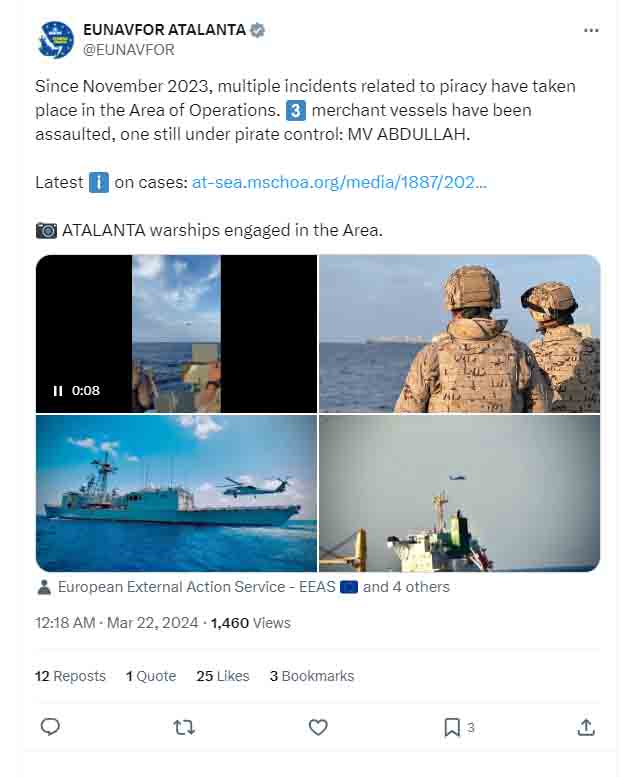The height and width of the screenshot is (777, 636).
Task: Click the tagged people silhouette icon
Action: [44, 587]
